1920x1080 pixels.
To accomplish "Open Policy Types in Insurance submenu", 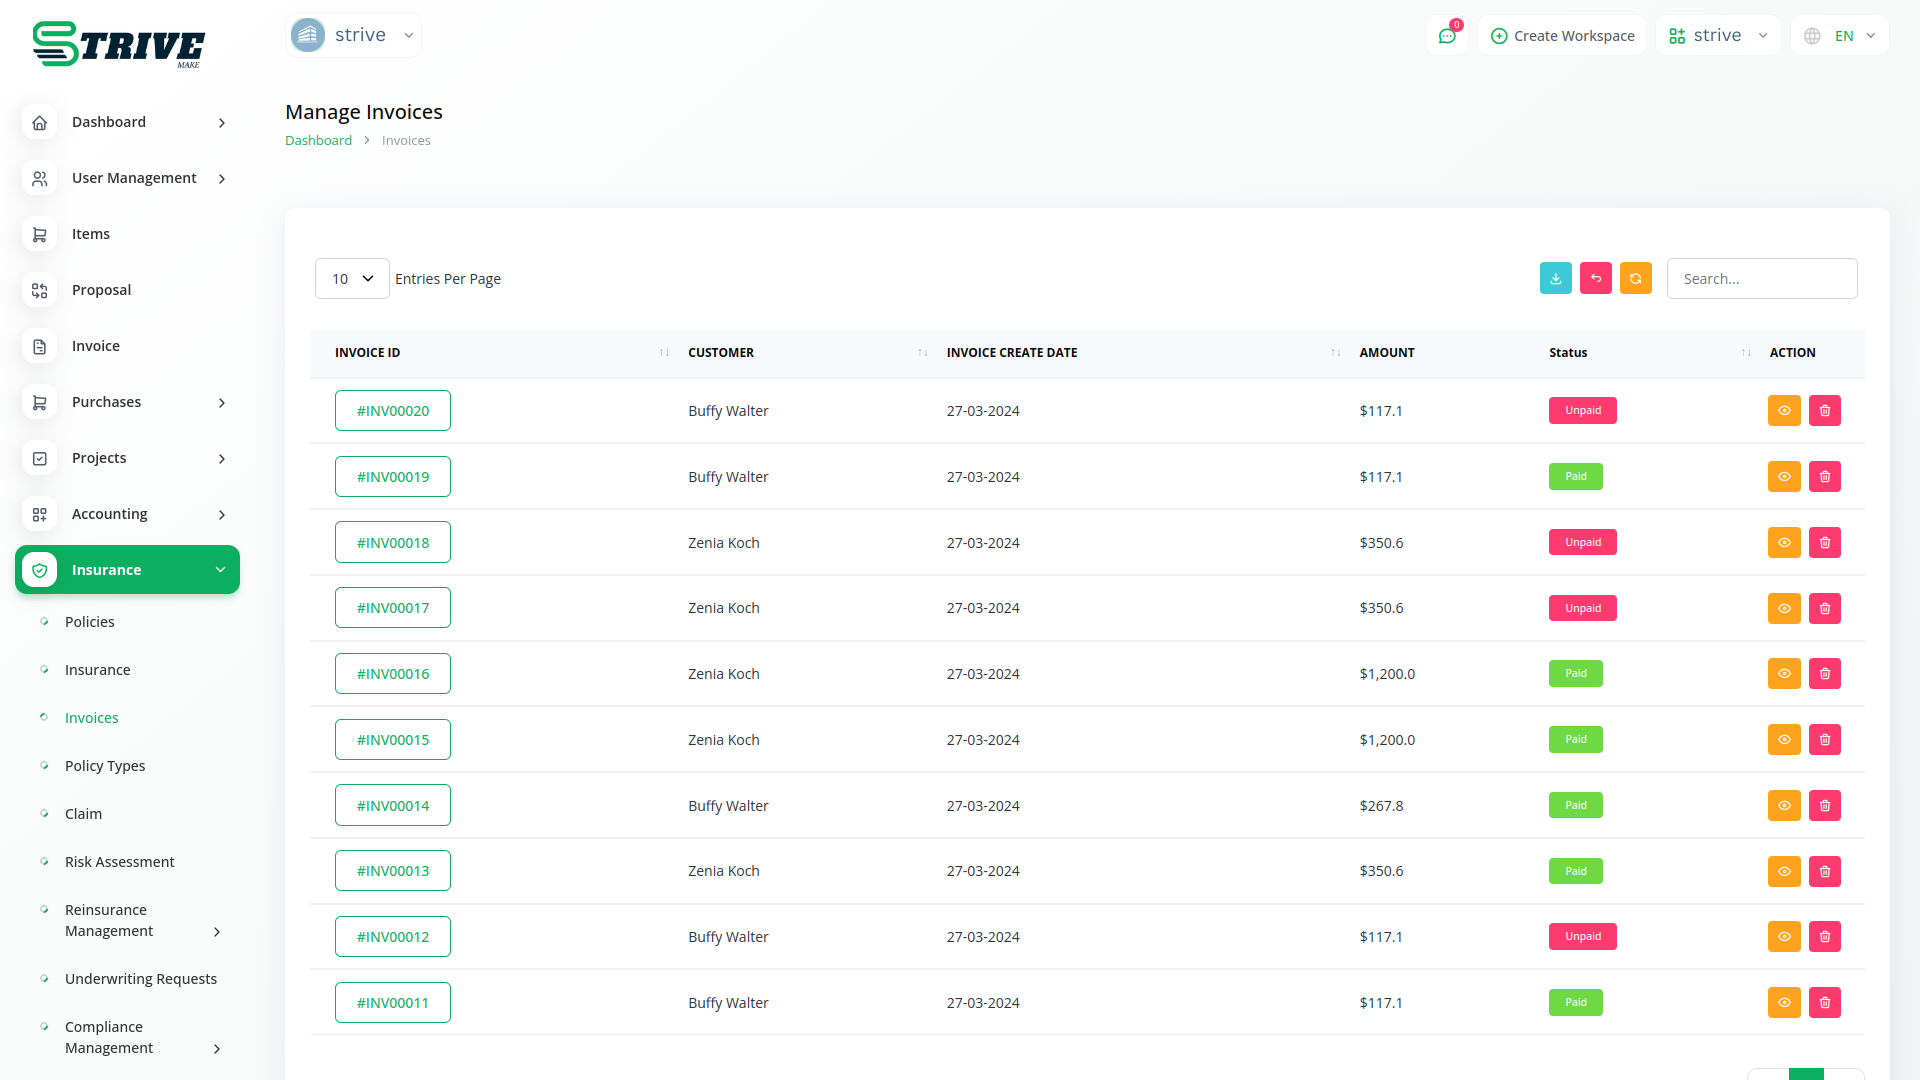I will tap(105, 766).
